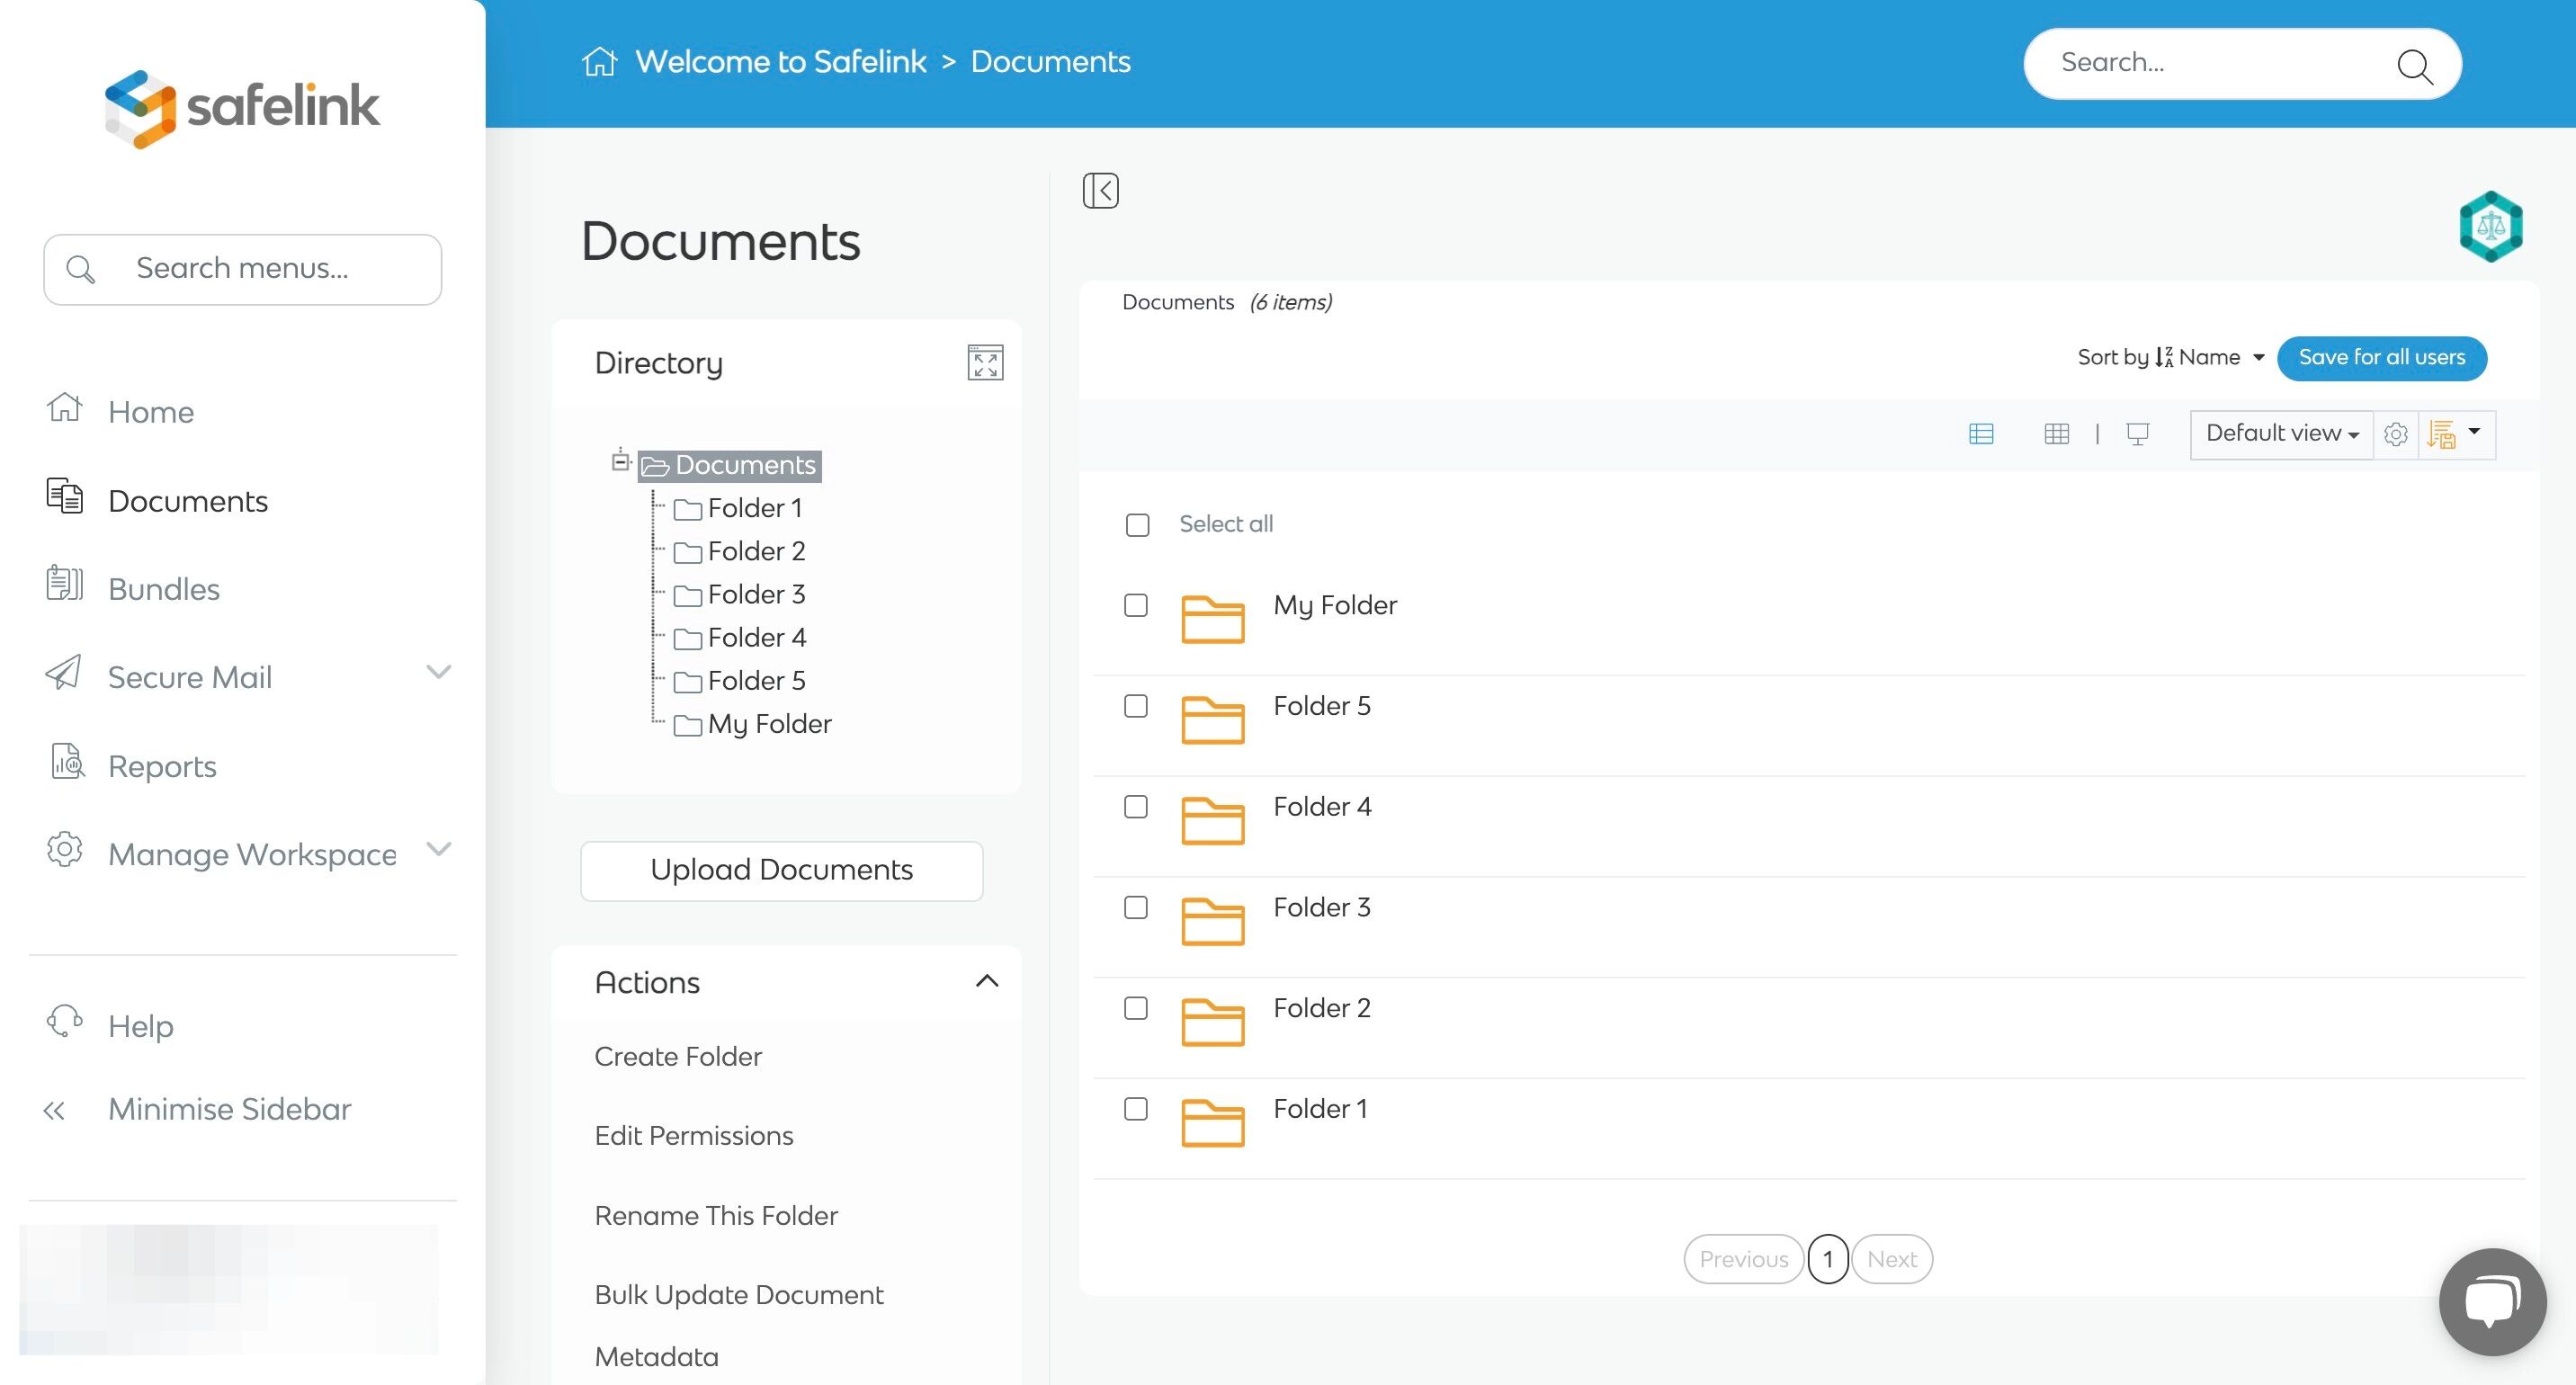Click the Upload Documents button
Image resolution: width=2576 pixels, height=1385 pixels.
click(x=781, y=869)
